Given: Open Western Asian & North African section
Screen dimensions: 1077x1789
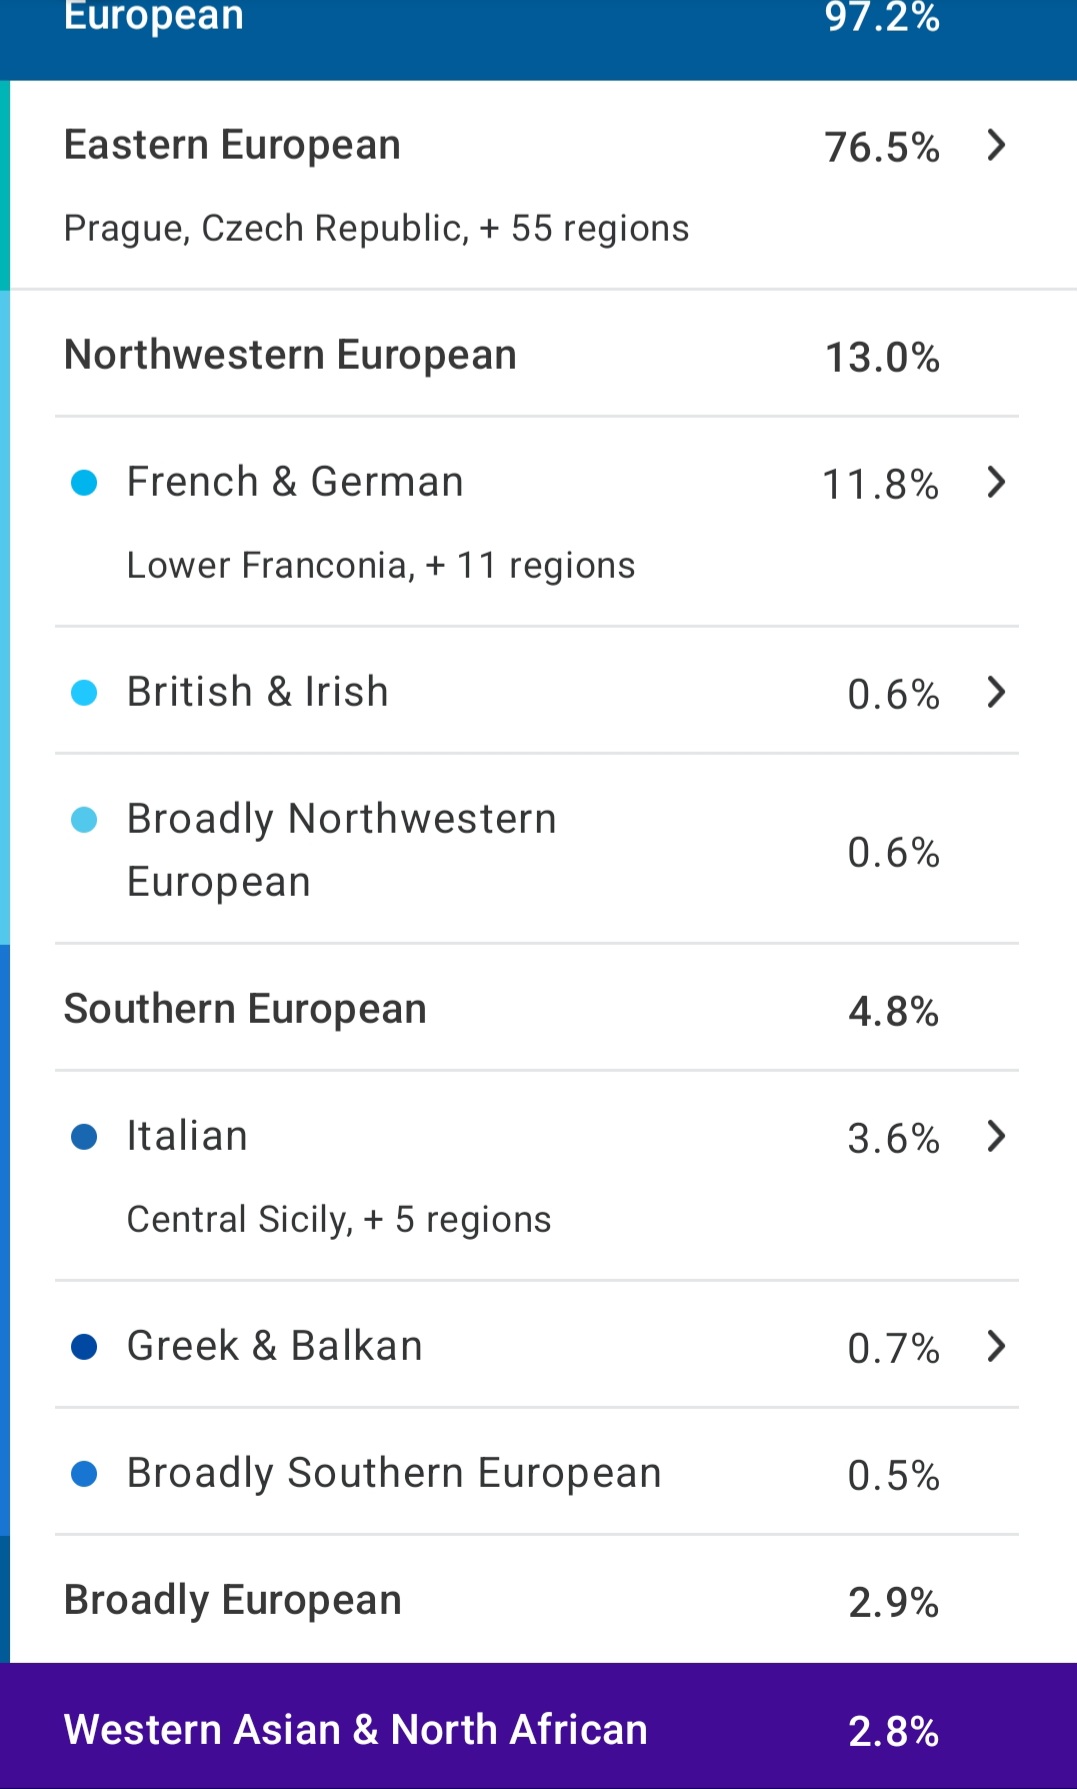Looking at the screenshot, I should coord(538,1726).
